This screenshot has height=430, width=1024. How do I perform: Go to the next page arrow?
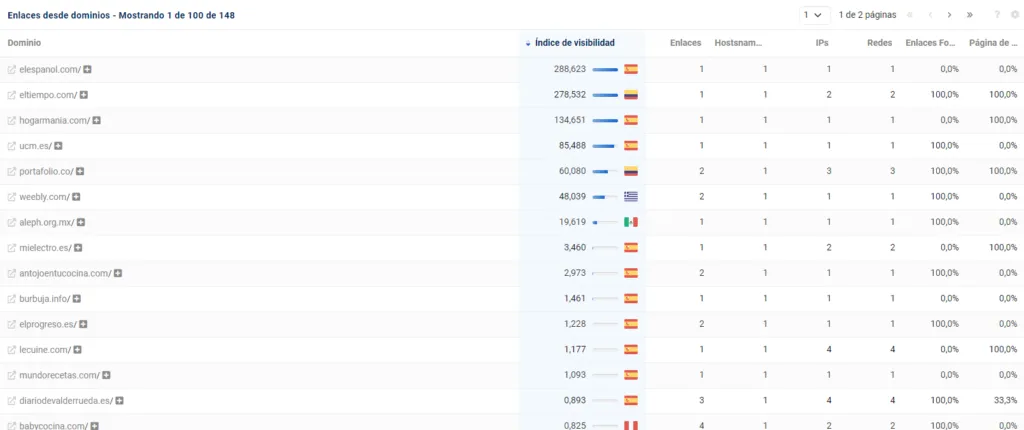tap(949, 15)
